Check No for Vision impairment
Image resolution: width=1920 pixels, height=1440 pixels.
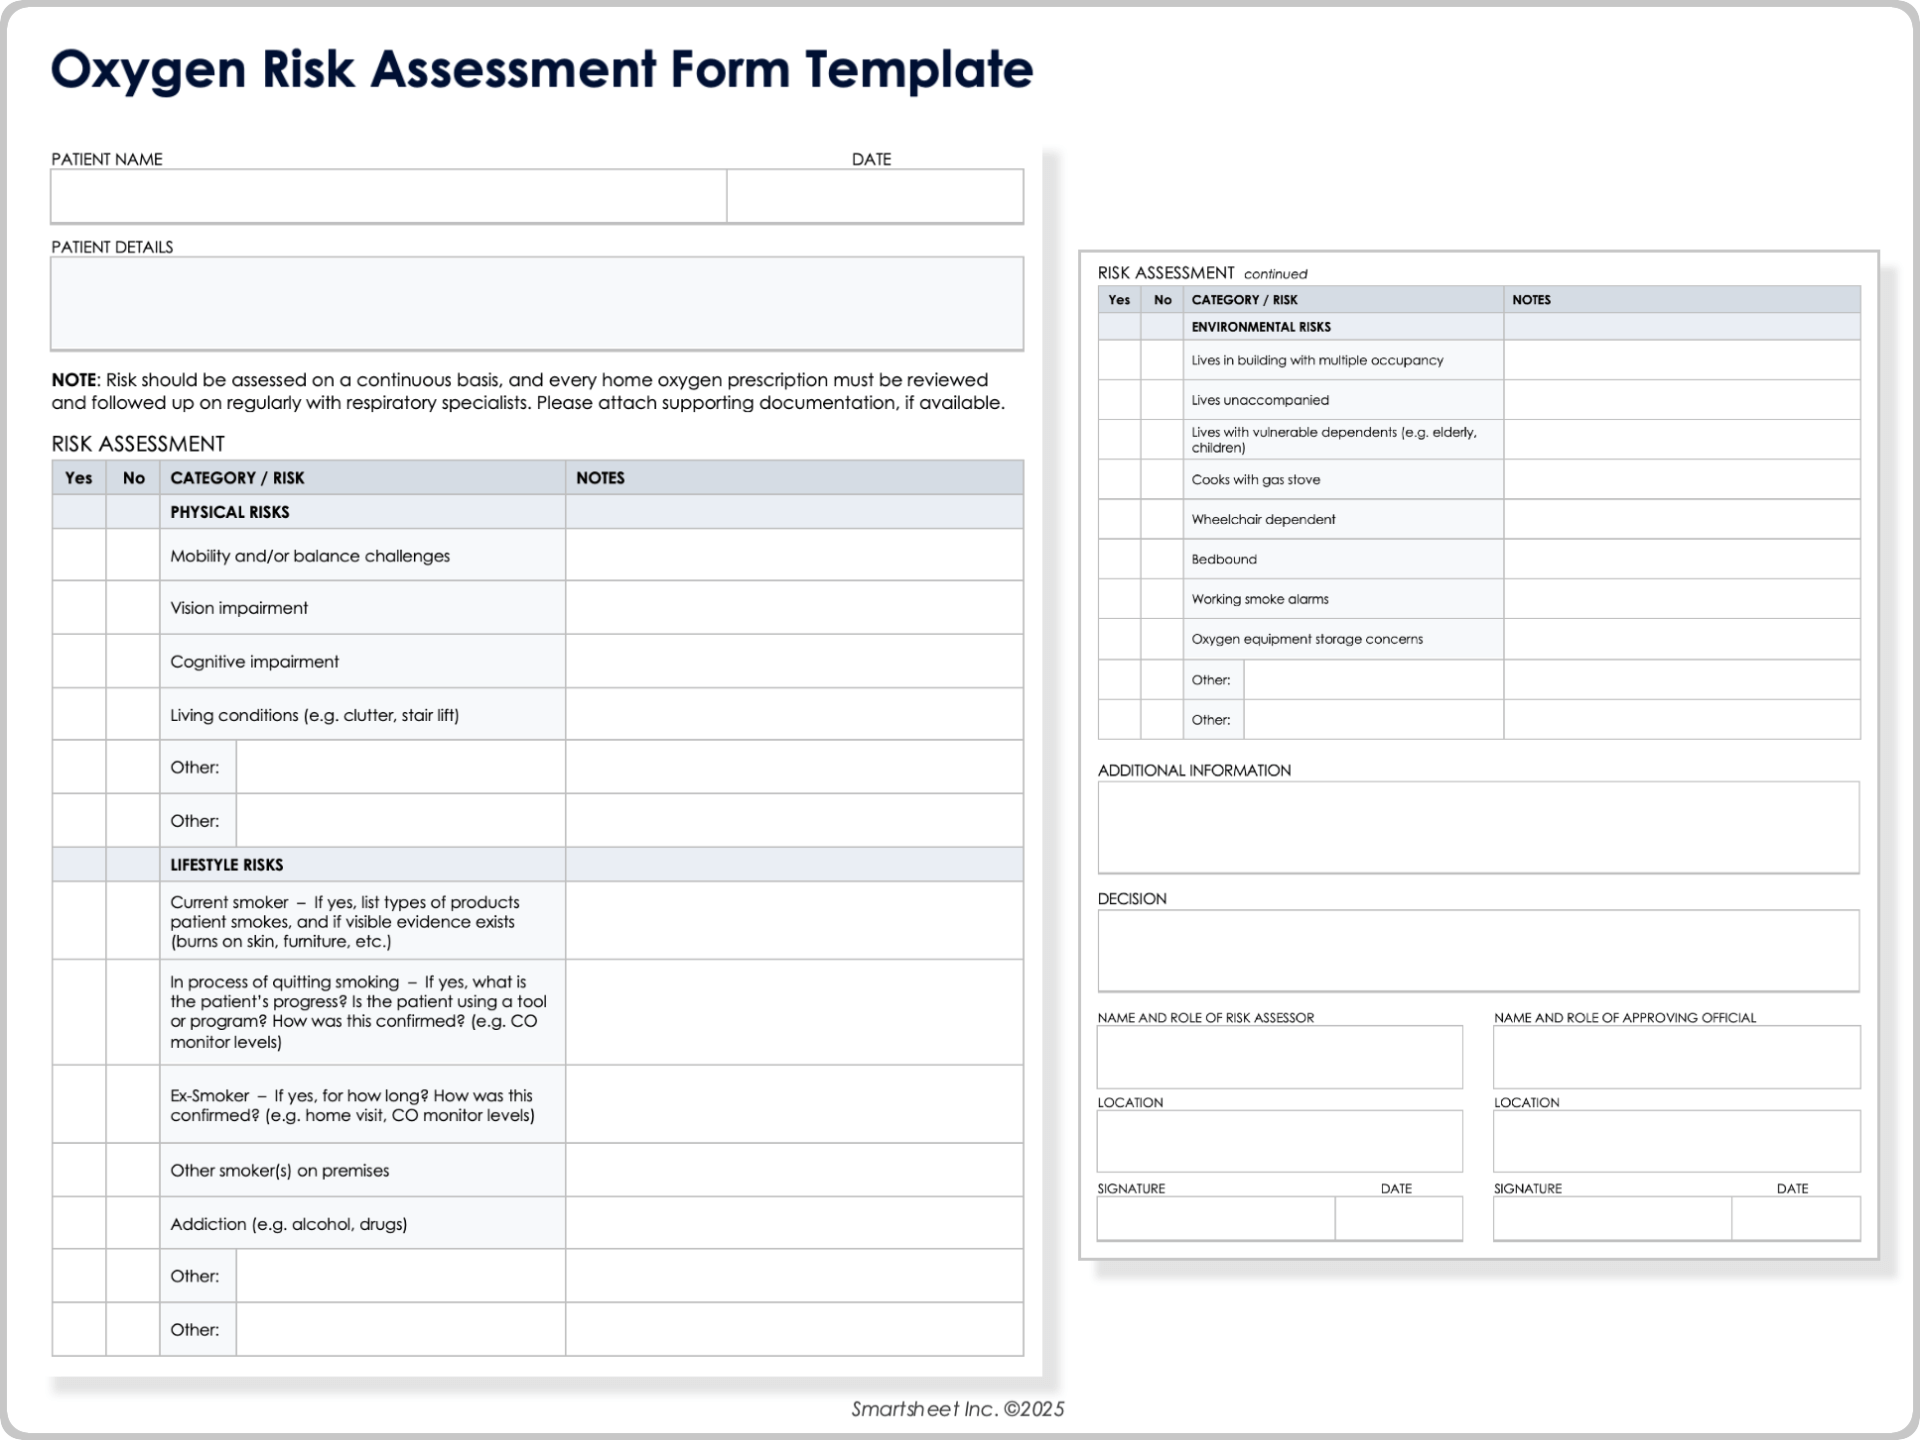click(133, 608)
